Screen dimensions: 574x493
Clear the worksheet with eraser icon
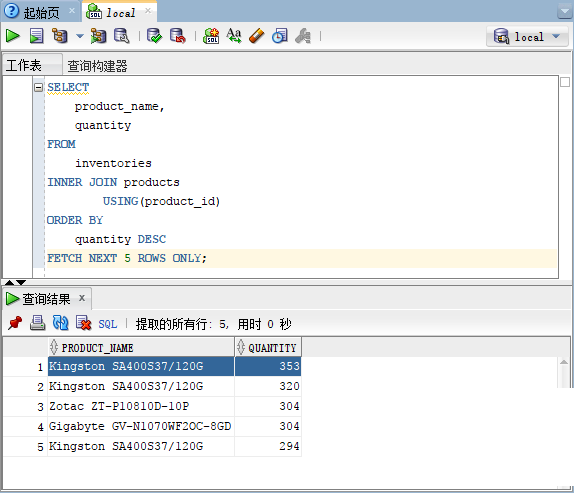tap(256, 36)
